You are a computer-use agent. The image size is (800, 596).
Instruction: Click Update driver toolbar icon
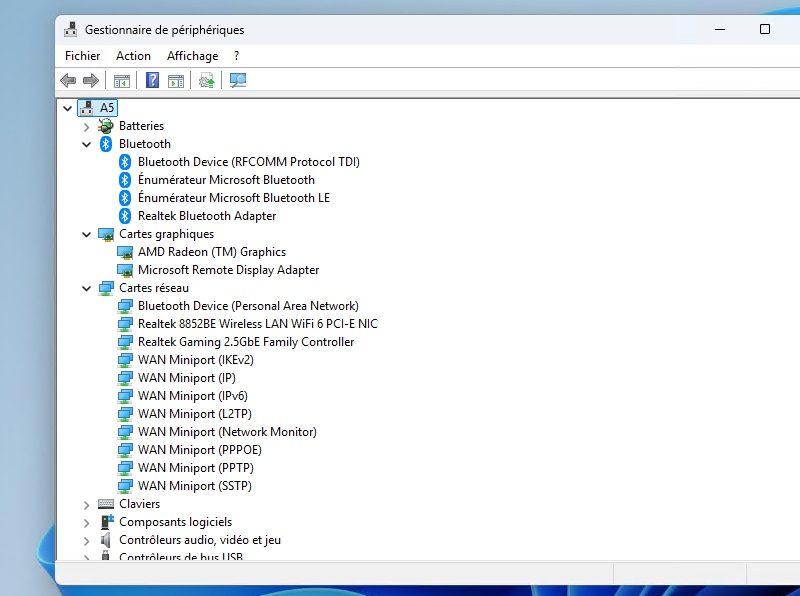pyautogui.click(x=207, y=80)
